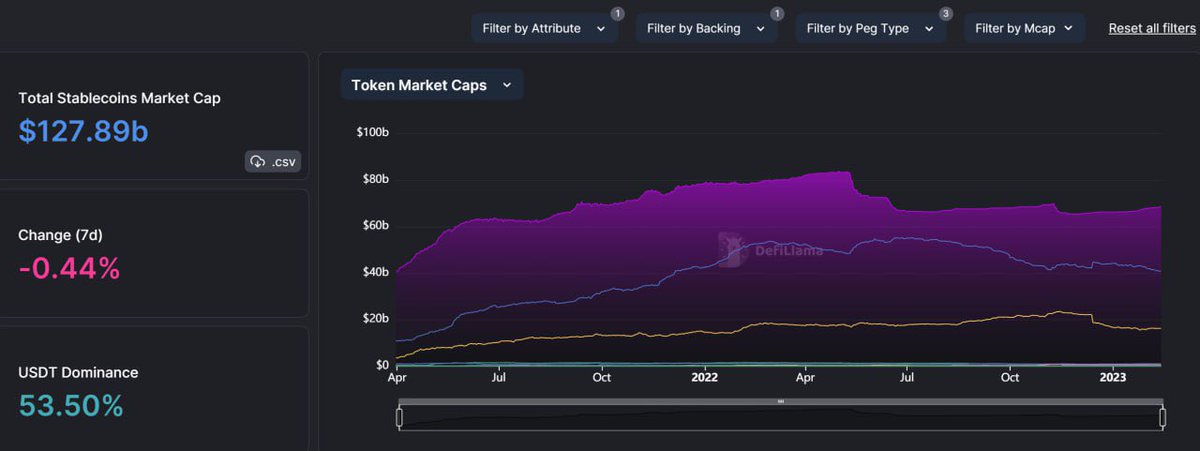Image resolution: width=1200 pixels, height=451 pixels.
Task: Click the Change (7d) label
Action: pyautogui.click(x=60, y=235)
